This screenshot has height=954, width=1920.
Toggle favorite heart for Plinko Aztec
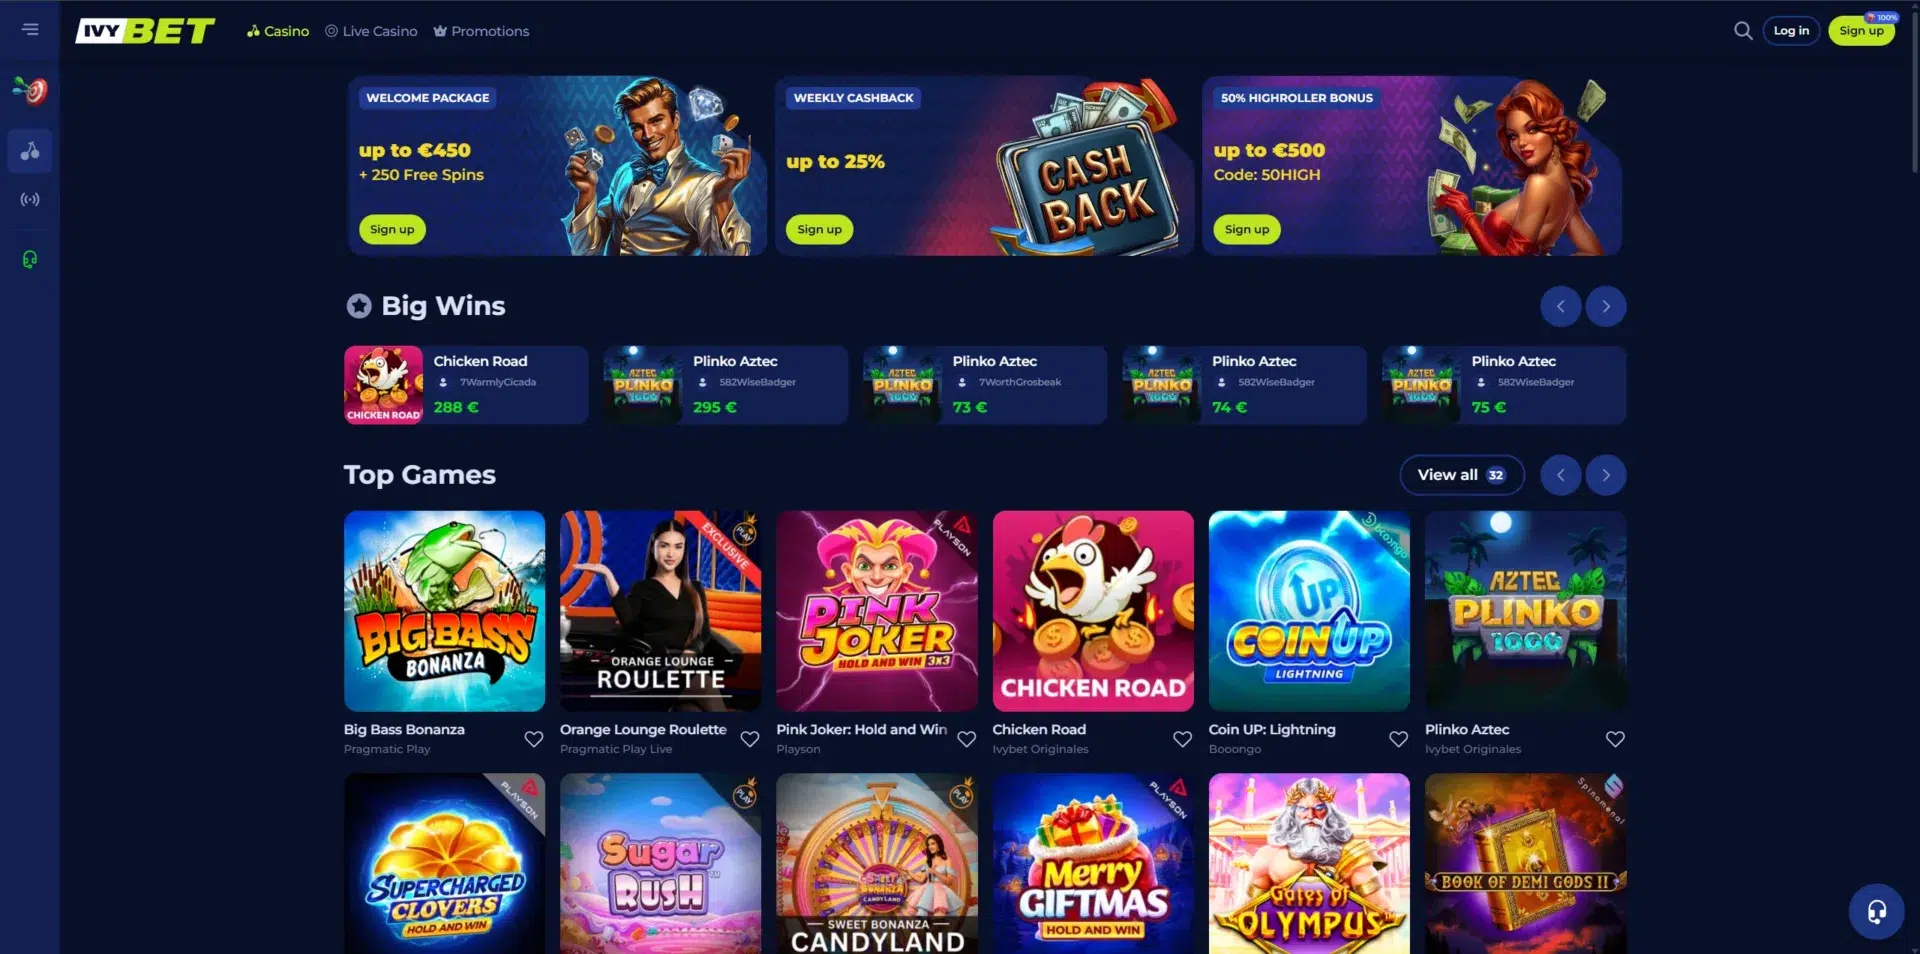point(1615,739)
